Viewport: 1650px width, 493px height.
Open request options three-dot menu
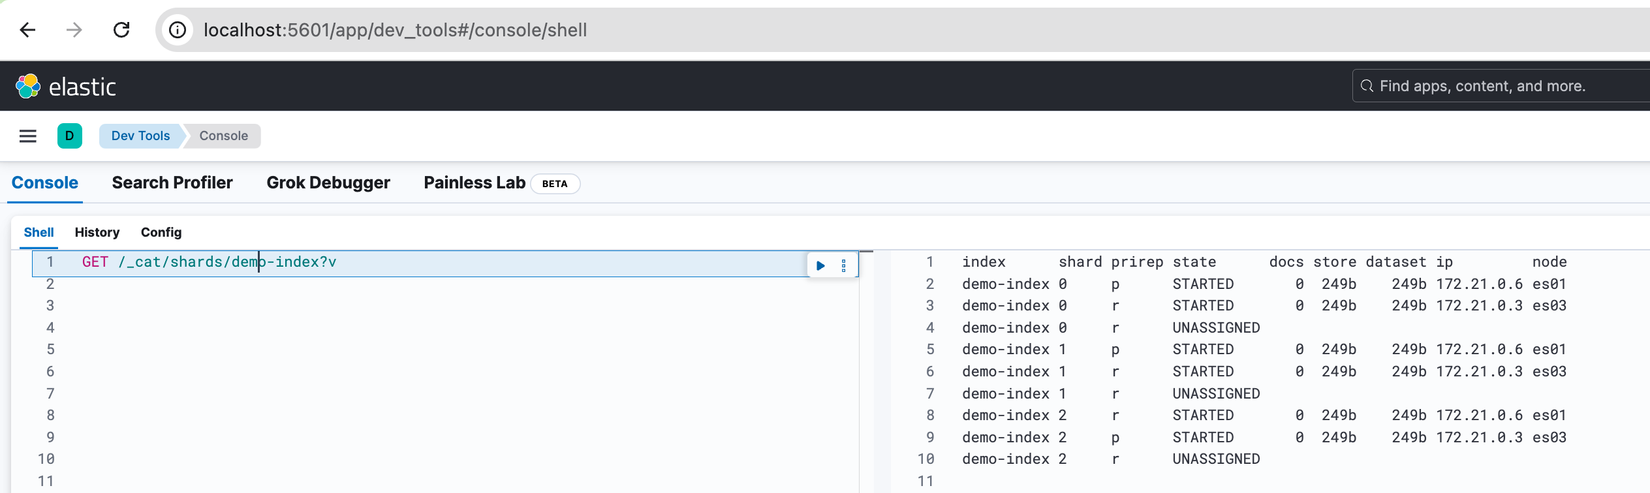tap(844, 265)
